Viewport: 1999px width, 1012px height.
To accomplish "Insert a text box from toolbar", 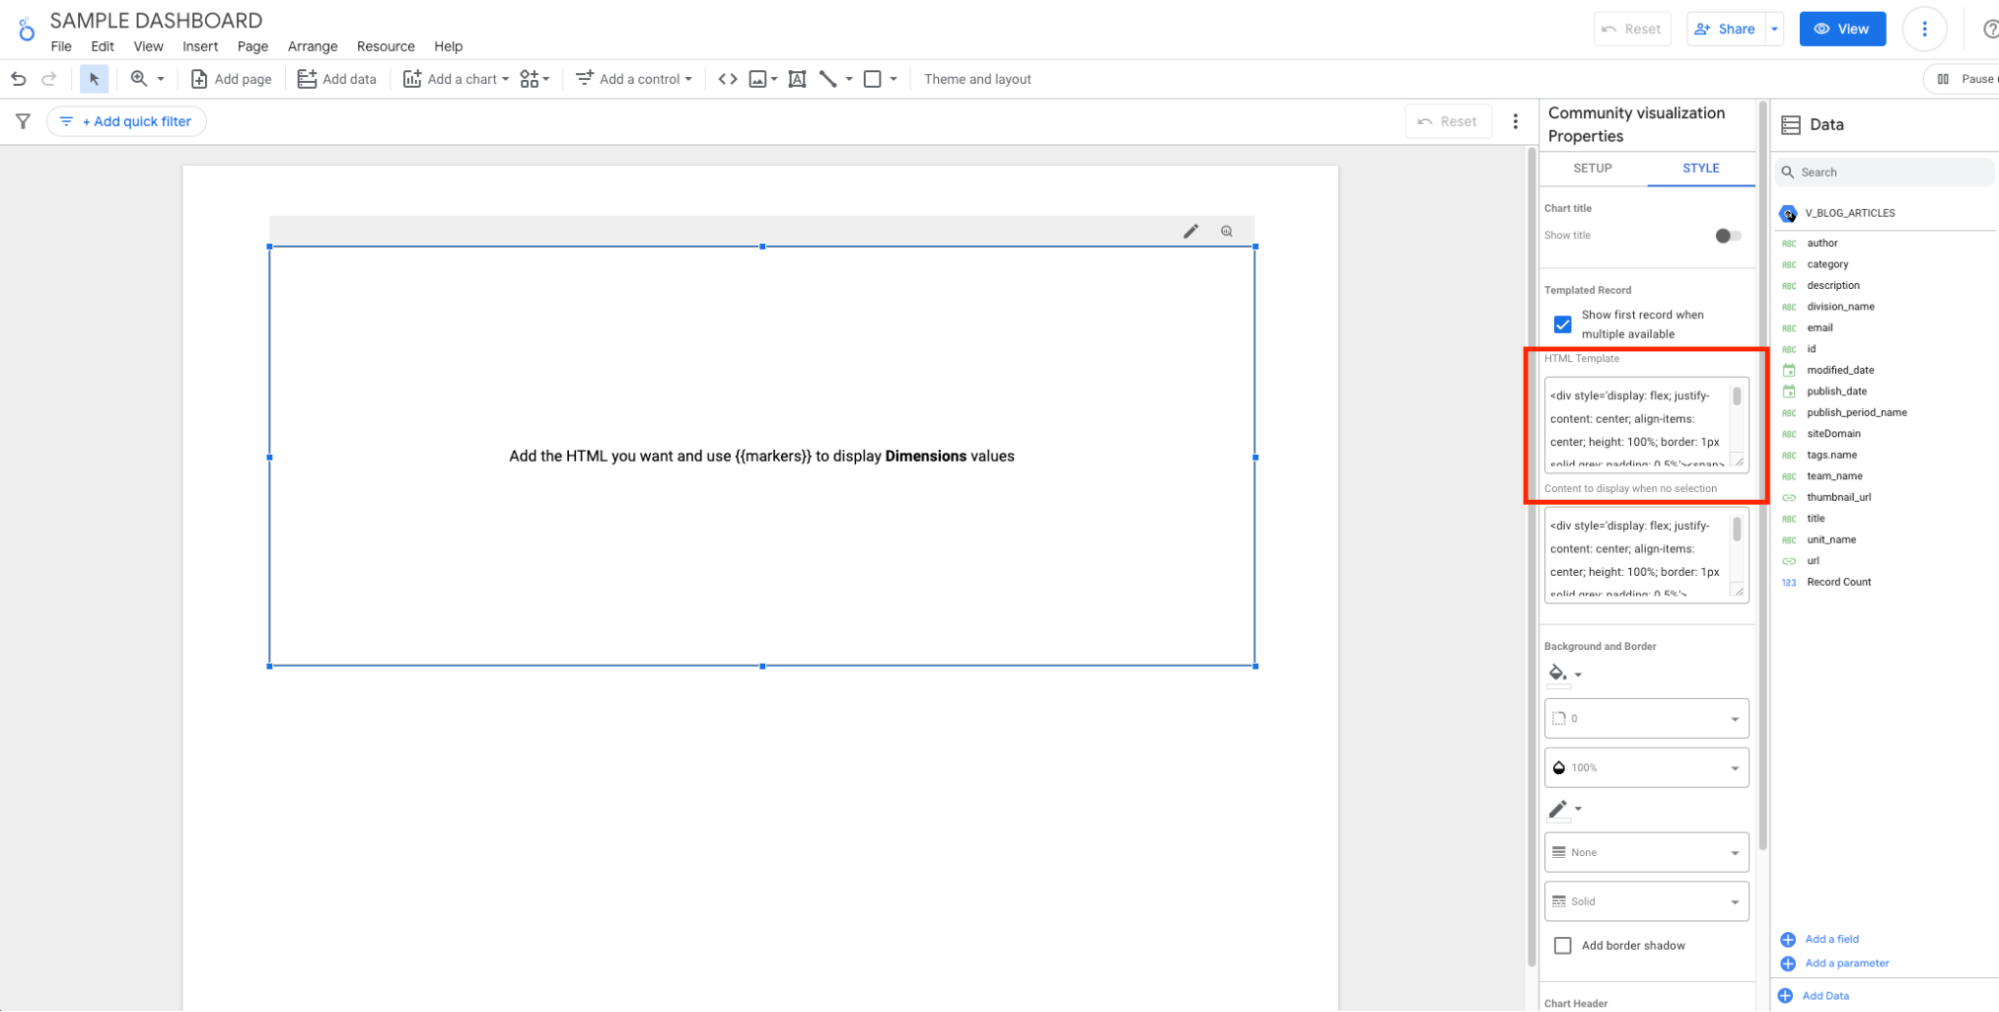I will [797, 79].
